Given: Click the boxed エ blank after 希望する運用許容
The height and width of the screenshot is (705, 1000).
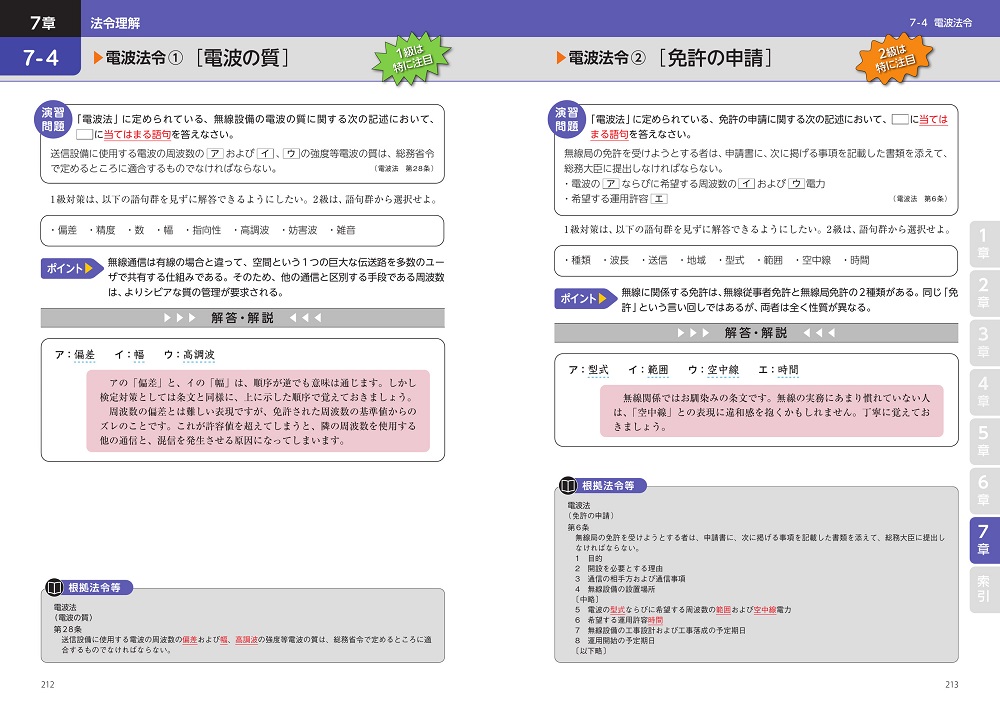Looking at the screenshot, I should pyautogui.click(x=659, y=199).
